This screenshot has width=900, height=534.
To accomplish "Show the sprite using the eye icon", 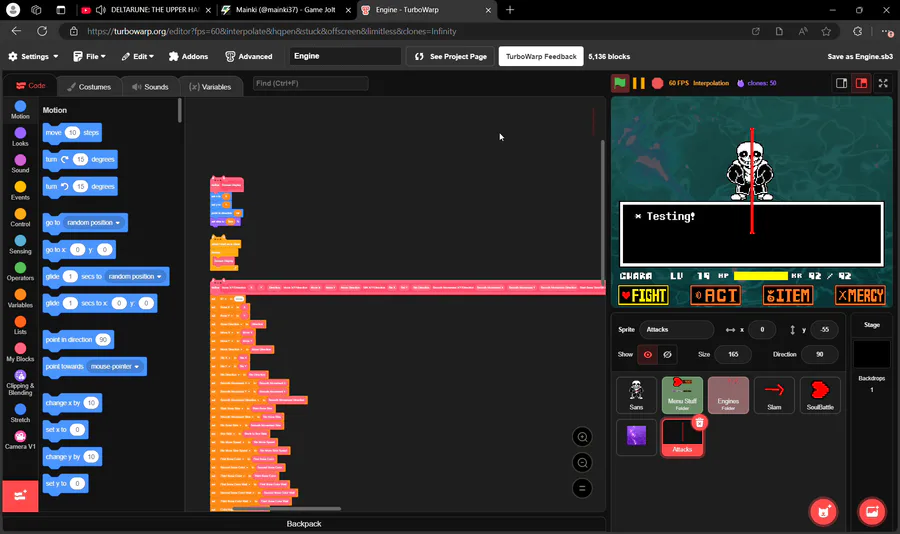I will click(x=647, y=354).
